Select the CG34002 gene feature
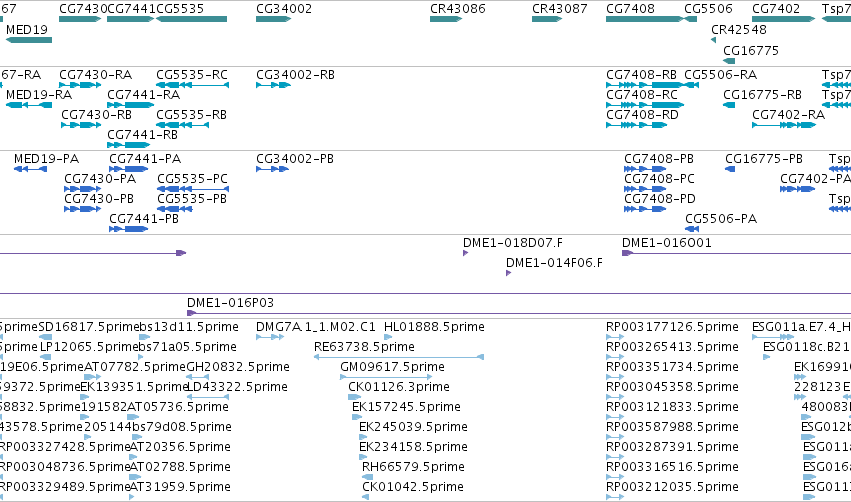Viewport: 851px width, 502px height. tap(274, 19)
